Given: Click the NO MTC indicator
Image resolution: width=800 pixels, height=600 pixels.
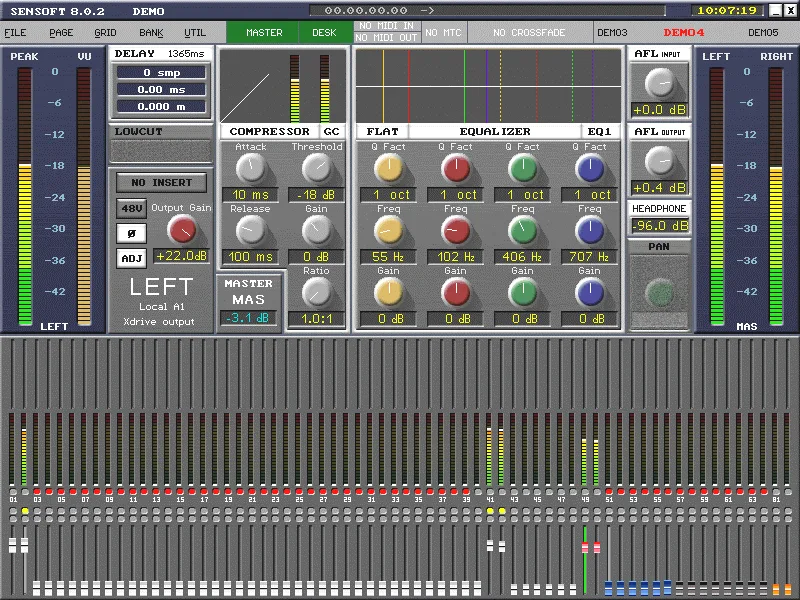Looking at the screenshot, I should pos(443,33).
